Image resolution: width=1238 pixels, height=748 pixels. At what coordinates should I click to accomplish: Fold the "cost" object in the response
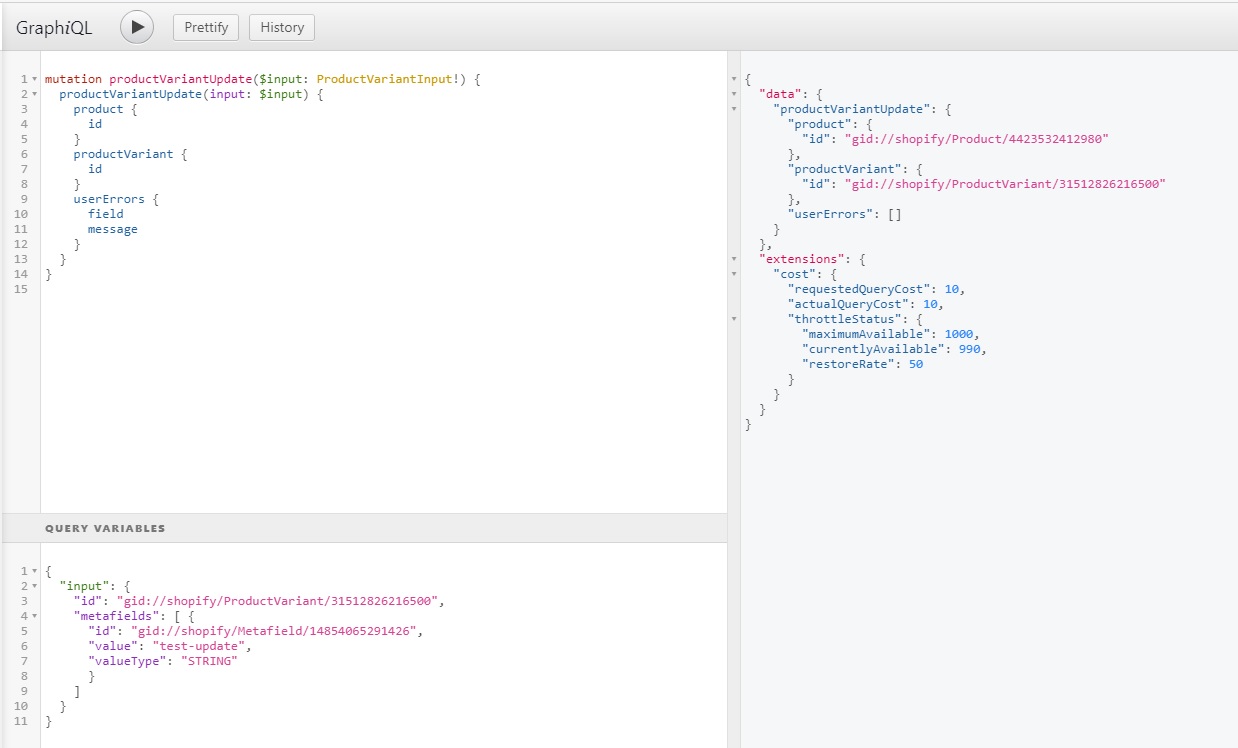coord(735,274)
